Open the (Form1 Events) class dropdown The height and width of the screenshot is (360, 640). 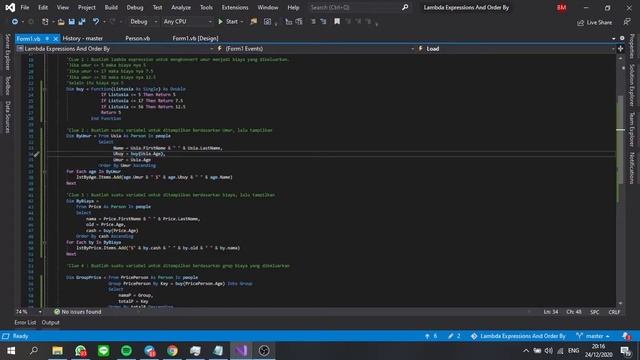tap(316, 49)
